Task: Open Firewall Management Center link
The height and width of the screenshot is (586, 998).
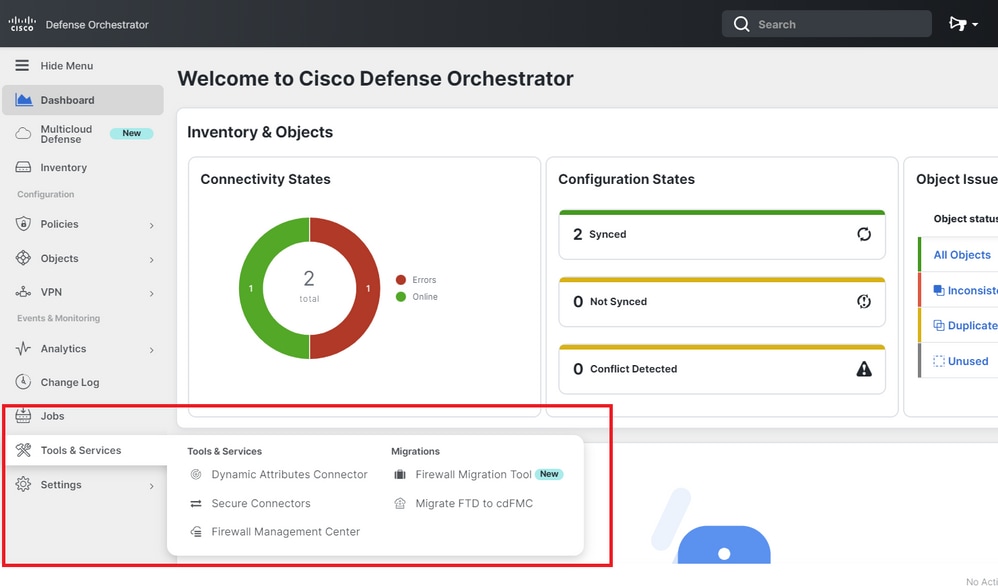Action: pyautogui.click(x=285, y=532)
